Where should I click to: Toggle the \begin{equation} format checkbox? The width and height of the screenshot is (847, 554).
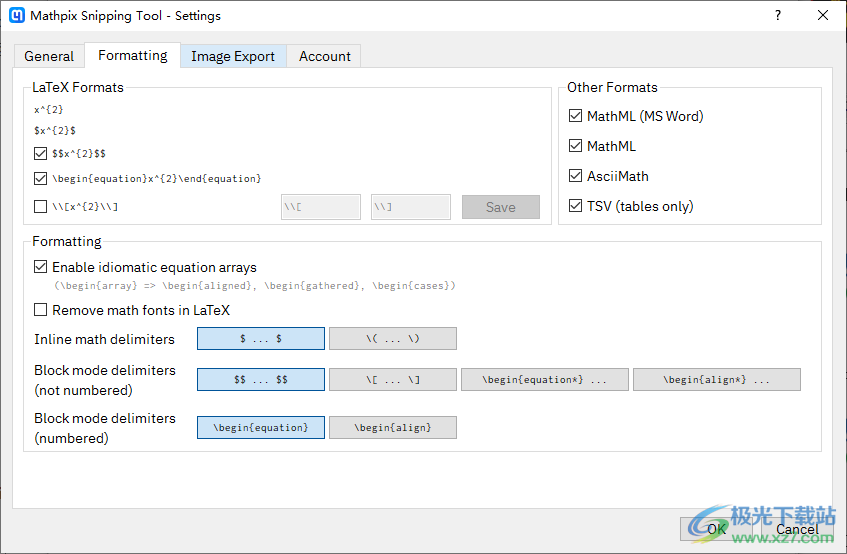coord(41,178)
